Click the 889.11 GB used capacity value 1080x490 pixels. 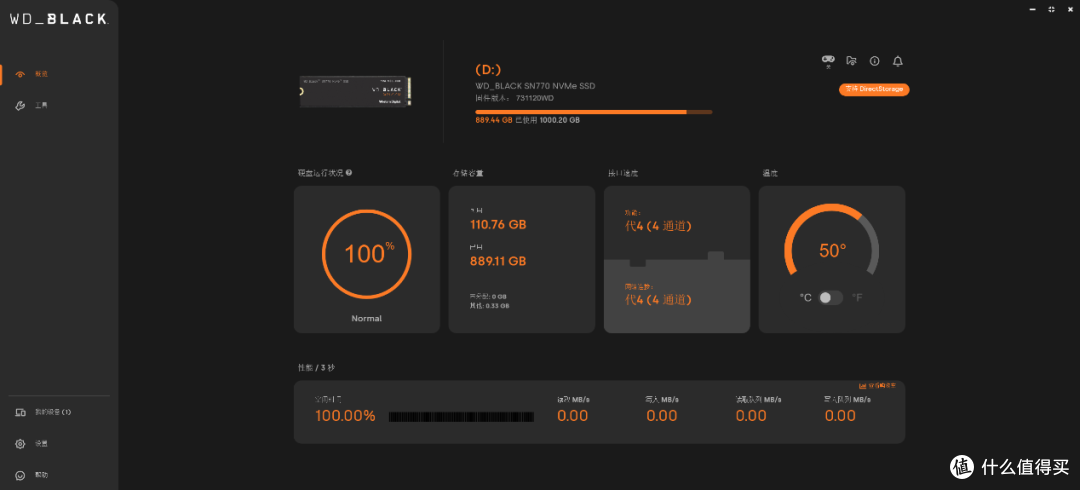click(x=498, y=261)
